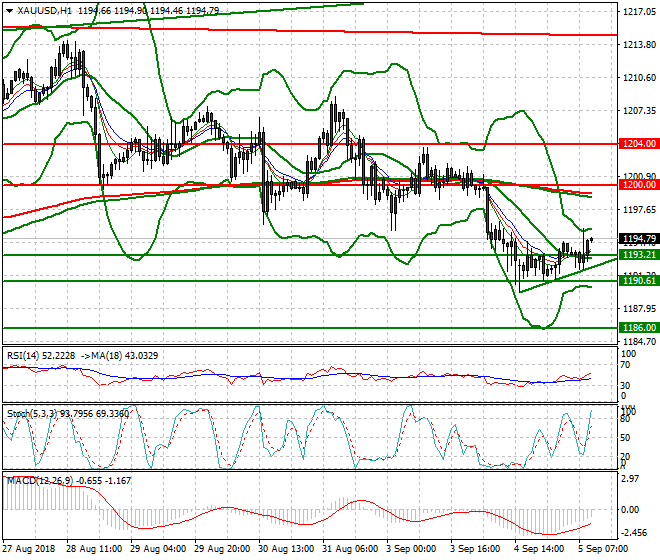Select the 1197.65 price scale value
Viewport: 660px width, 560px height.
[x=639, y=209]
